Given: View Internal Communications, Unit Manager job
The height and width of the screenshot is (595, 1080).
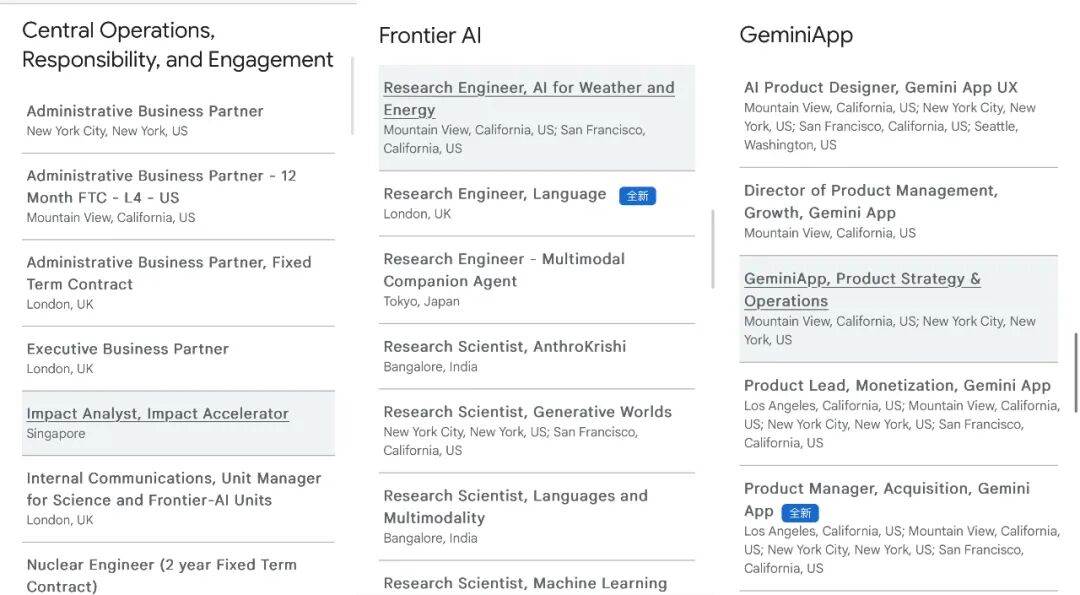Looking at the screenshot, I should pyautogui.click(x=173, y=489).
